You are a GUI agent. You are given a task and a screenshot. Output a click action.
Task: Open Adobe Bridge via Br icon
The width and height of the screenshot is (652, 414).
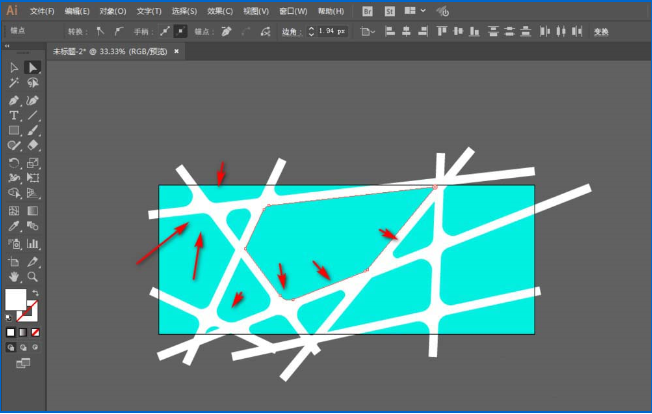coord(367,11)
